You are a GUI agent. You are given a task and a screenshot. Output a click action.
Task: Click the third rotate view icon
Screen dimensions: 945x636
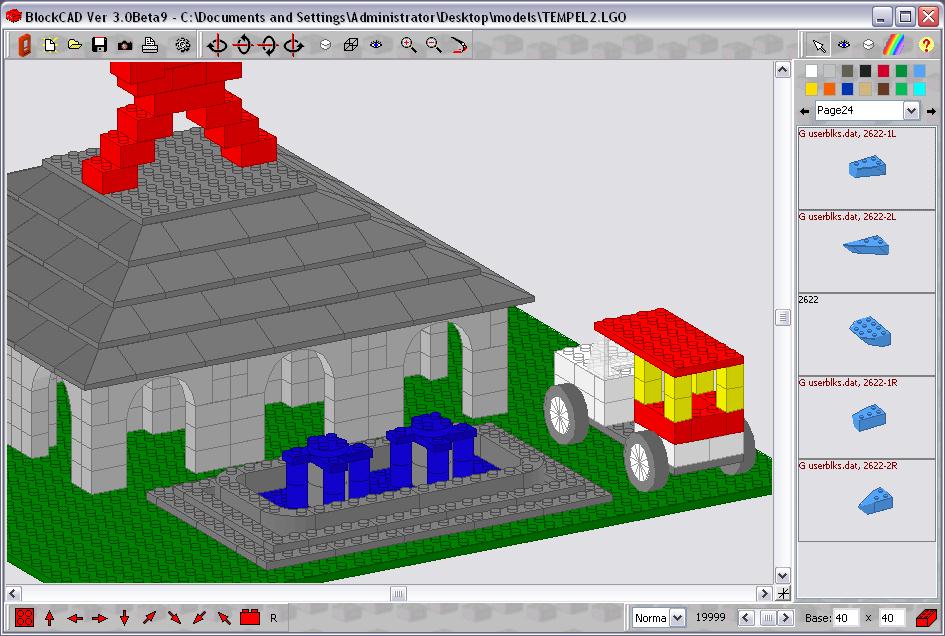point(268,45)
